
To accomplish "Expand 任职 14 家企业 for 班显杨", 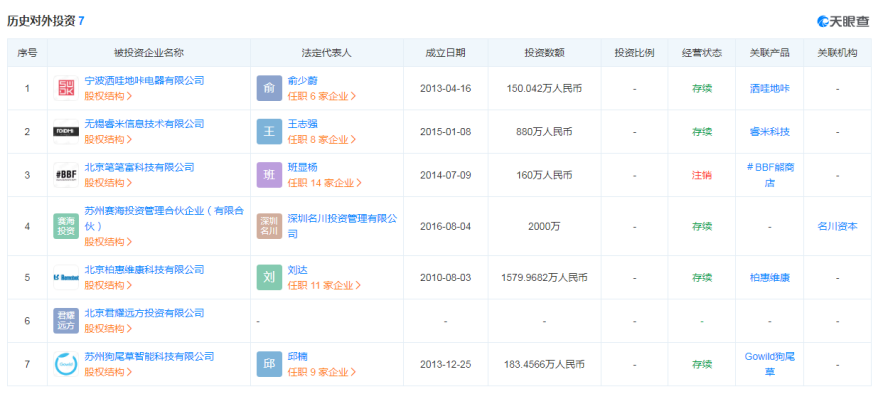I will 324,183.
